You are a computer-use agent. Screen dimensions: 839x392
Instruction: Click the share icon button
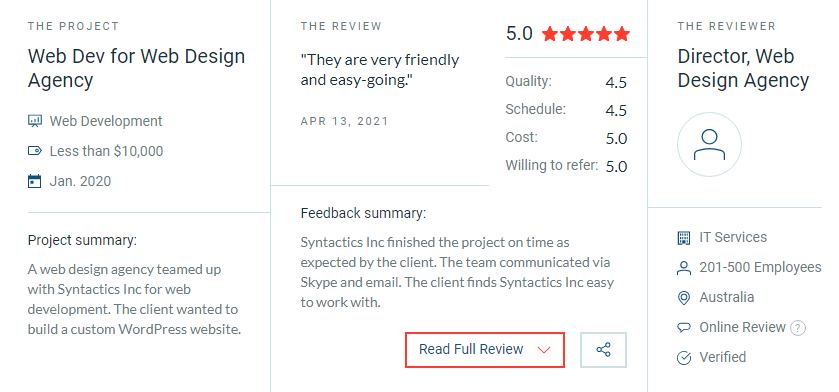pos(603,350)
